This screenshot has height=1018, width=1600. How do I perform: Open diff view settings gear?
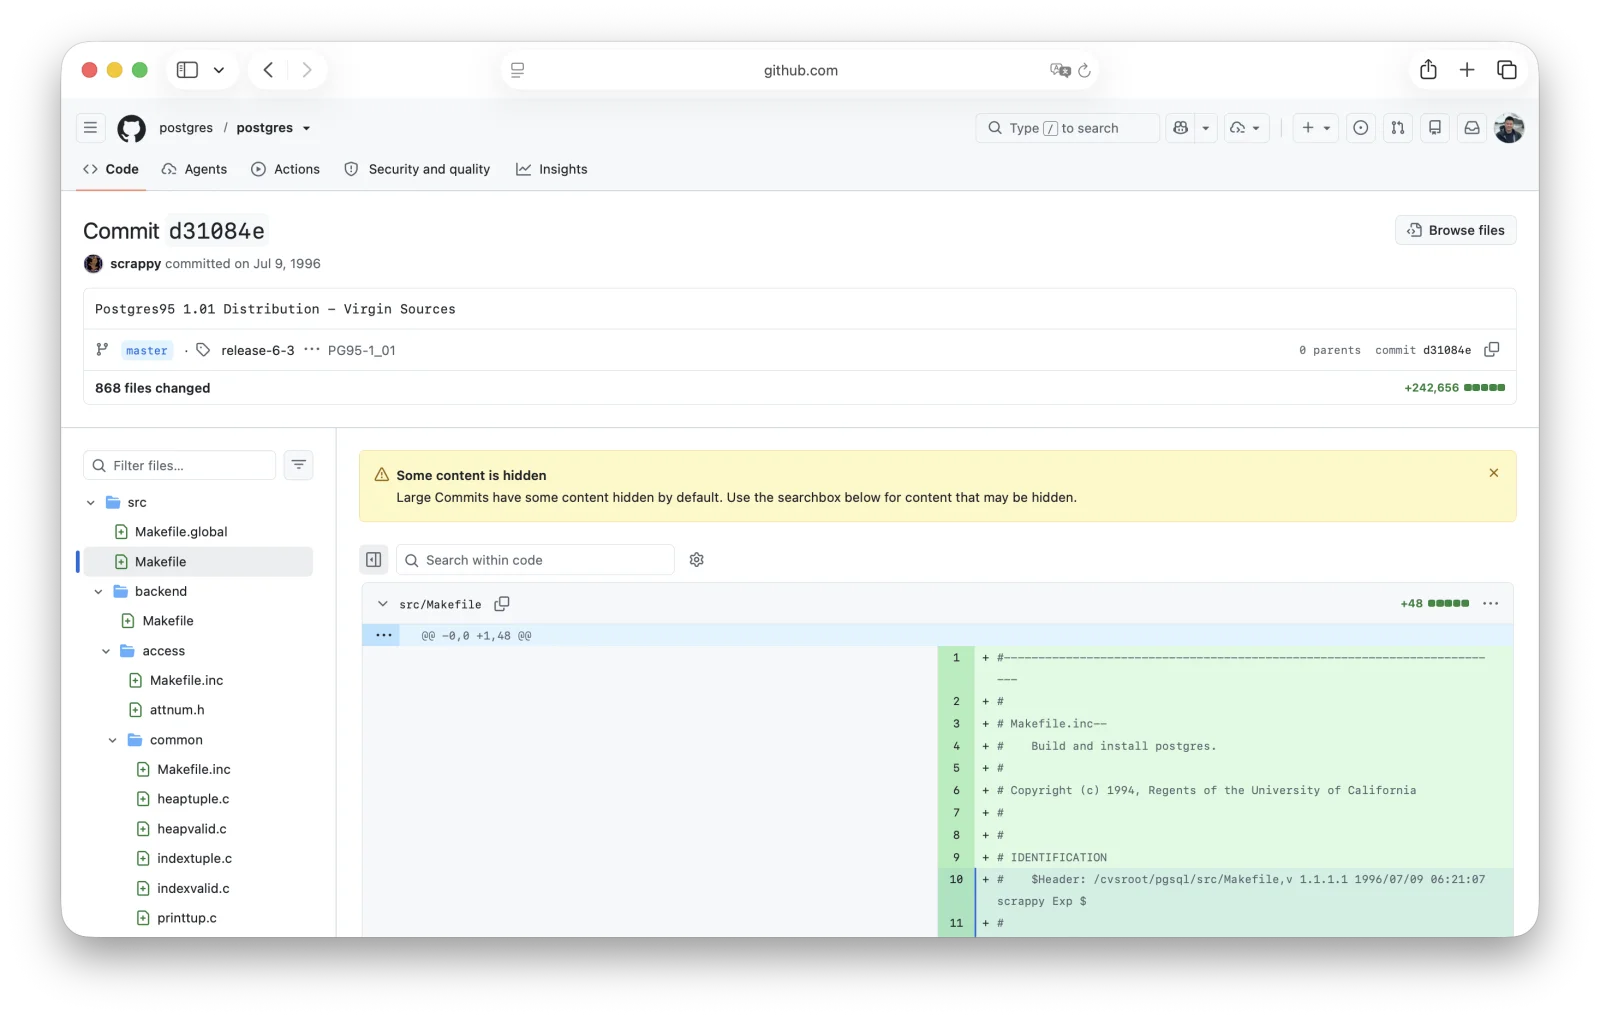tap(697, 560)
